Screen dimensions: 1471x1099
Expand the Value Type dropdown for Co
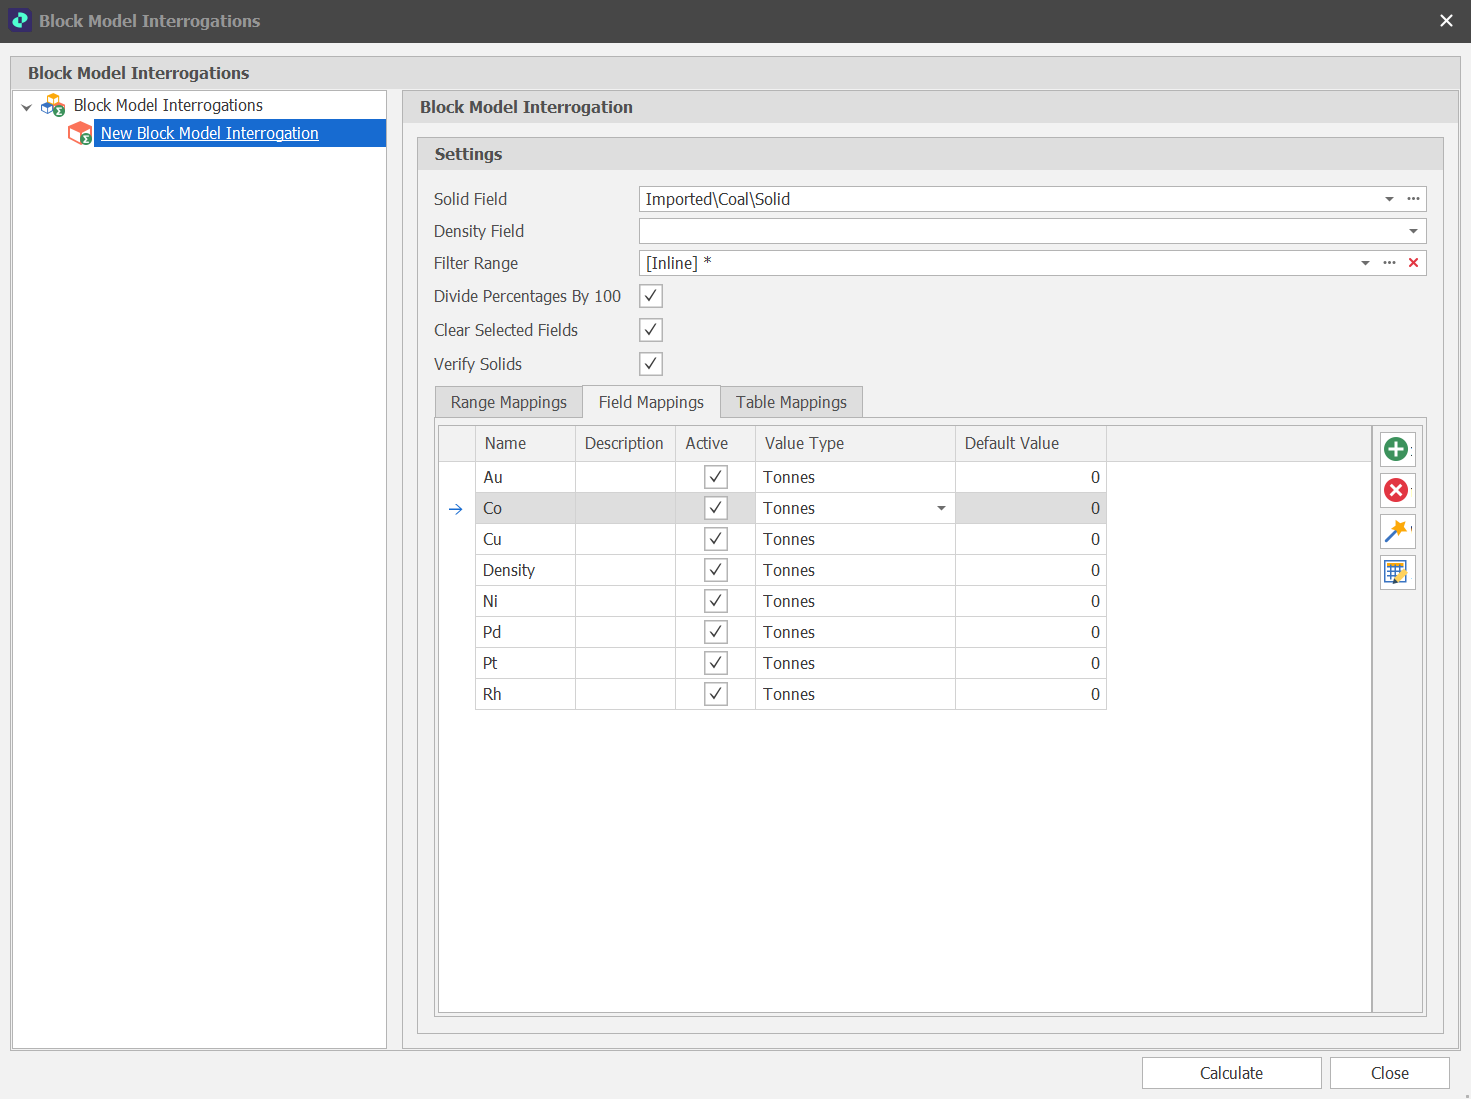(x=941, y=508)
